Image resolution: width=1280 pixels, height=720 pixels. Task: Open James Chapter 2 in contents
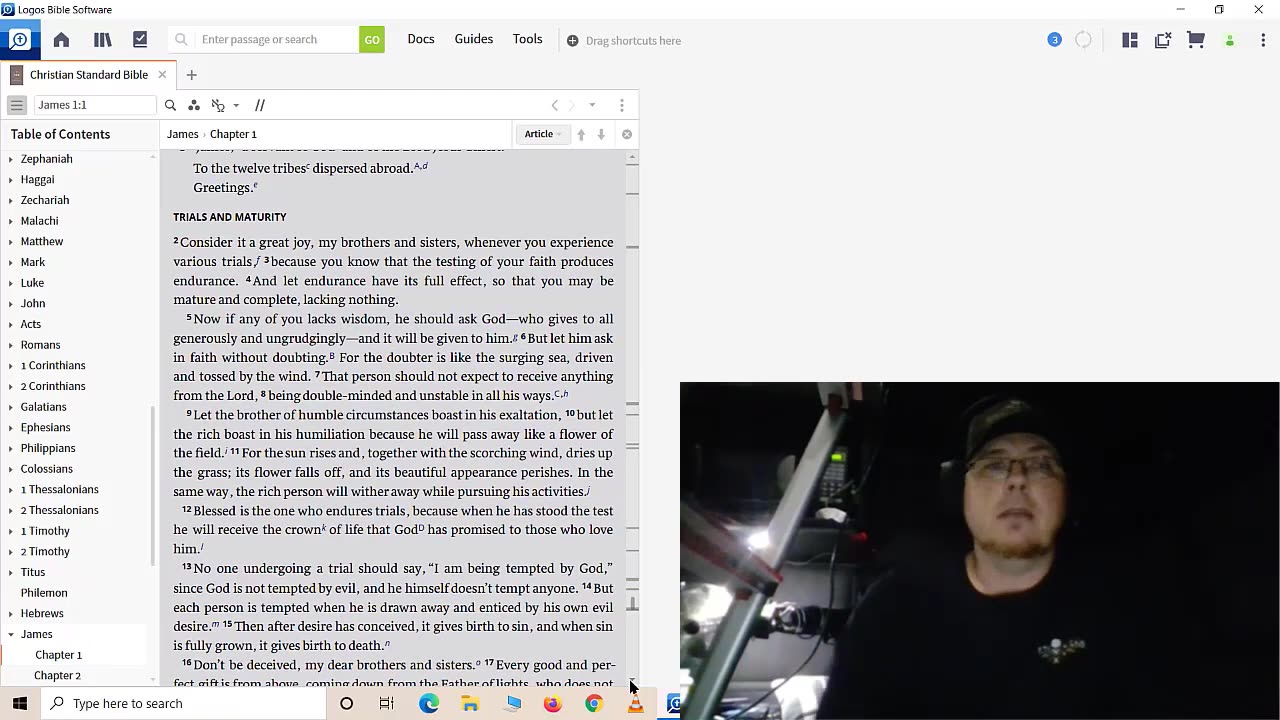[58, 676]
